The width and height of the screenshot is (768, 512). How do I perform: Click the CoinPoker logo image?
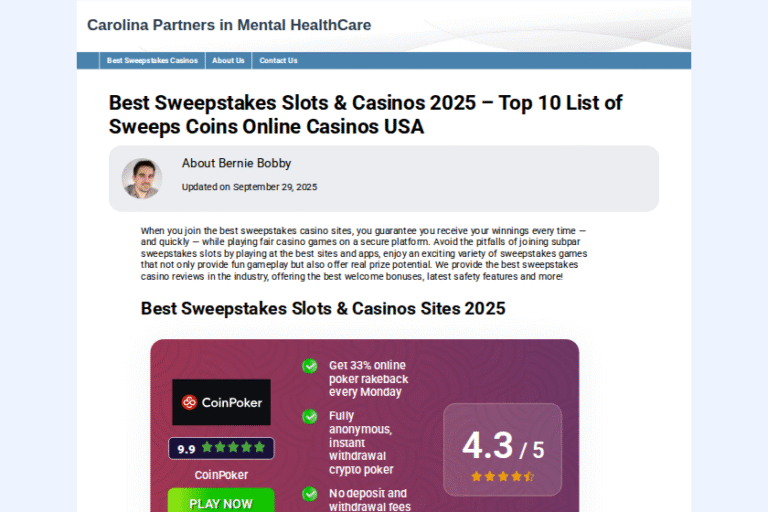(x=221, y=402)
